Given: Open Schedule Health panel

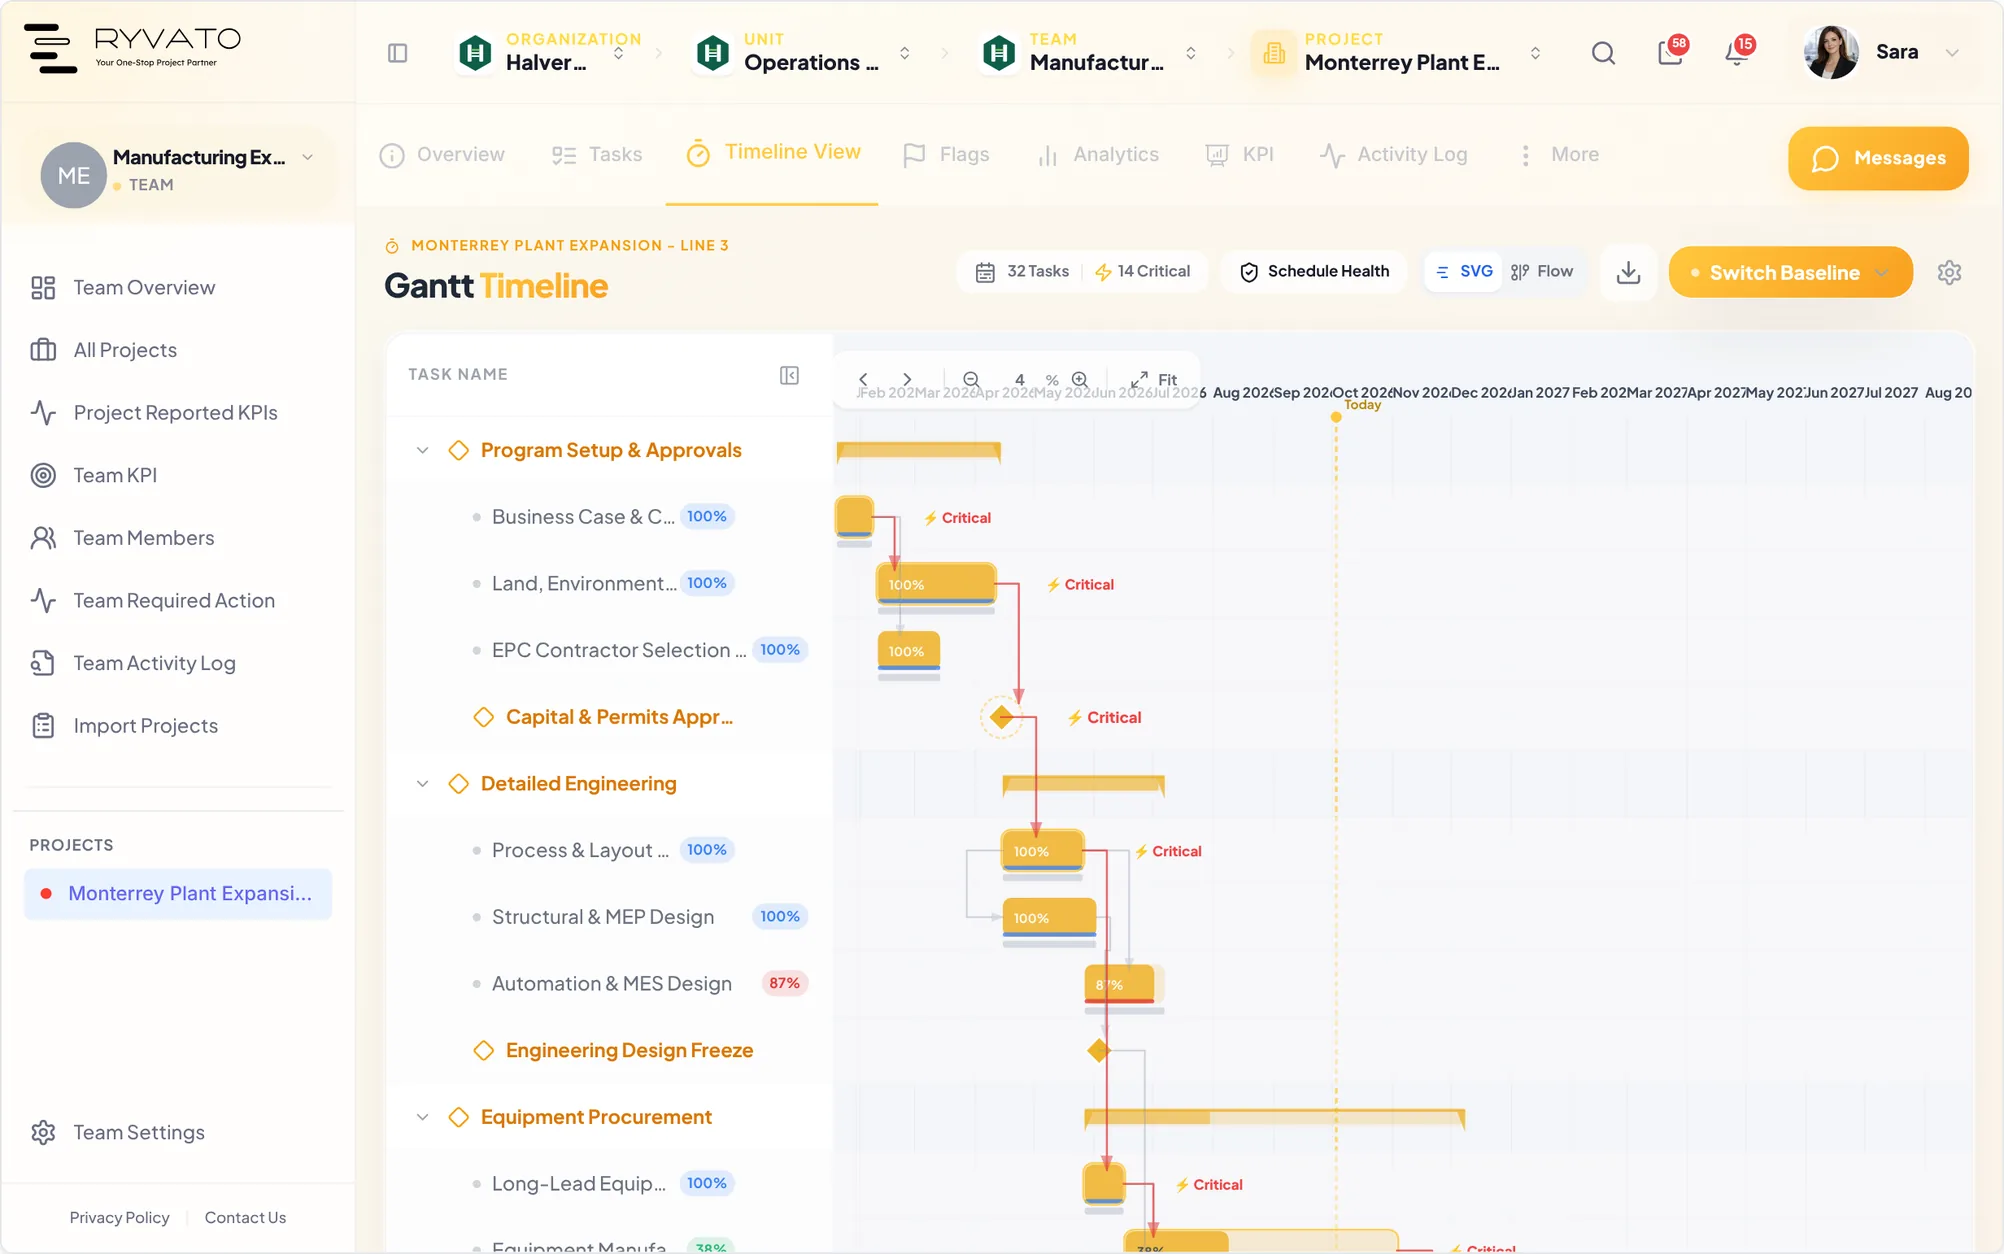Looking at the screenshot, I should [1314, 272].
